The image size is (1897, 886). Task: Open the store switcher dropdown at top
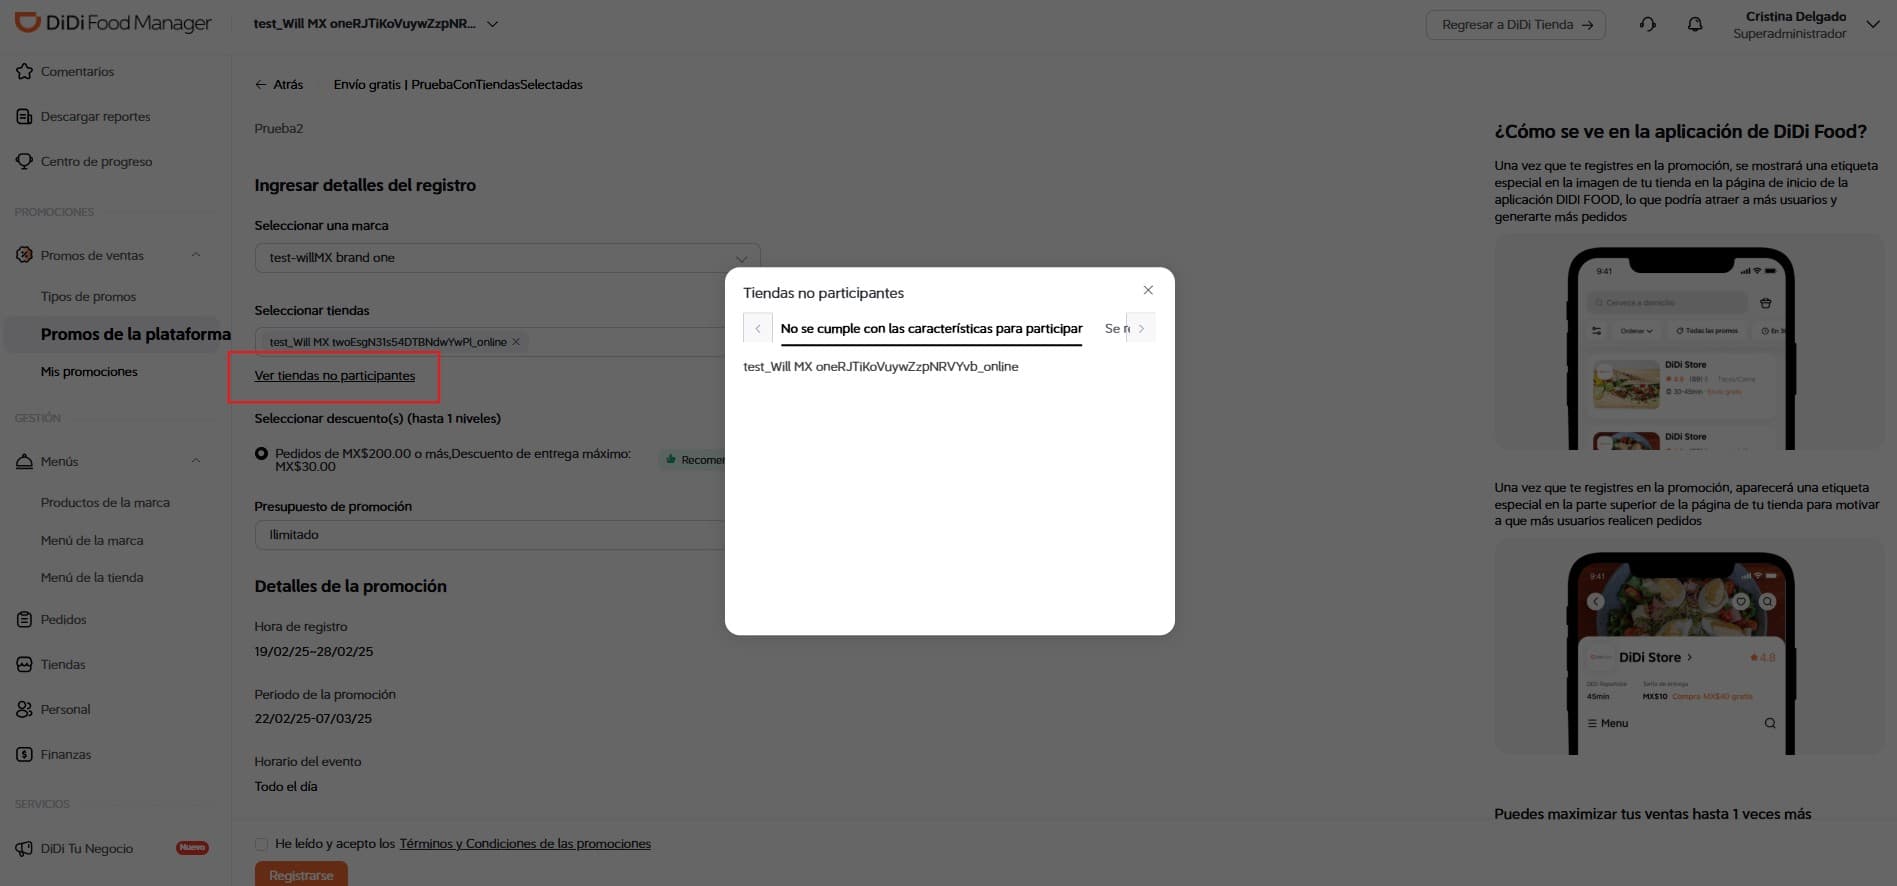(x=493, y=24)
